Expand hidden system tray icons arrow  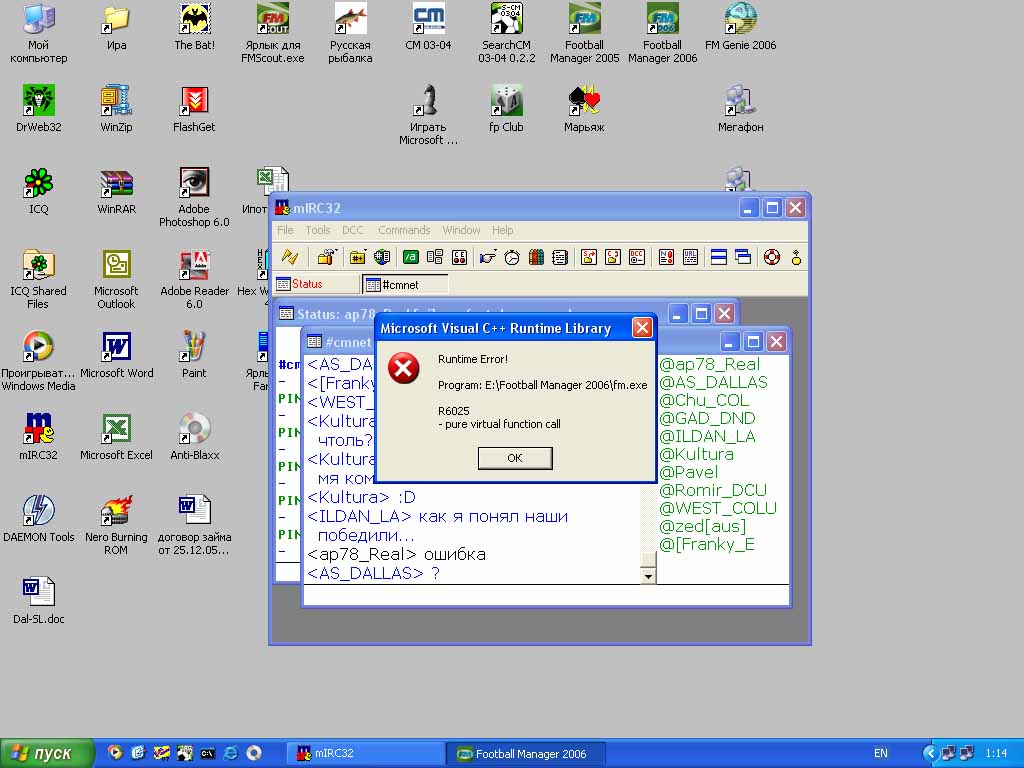point(930,753)
